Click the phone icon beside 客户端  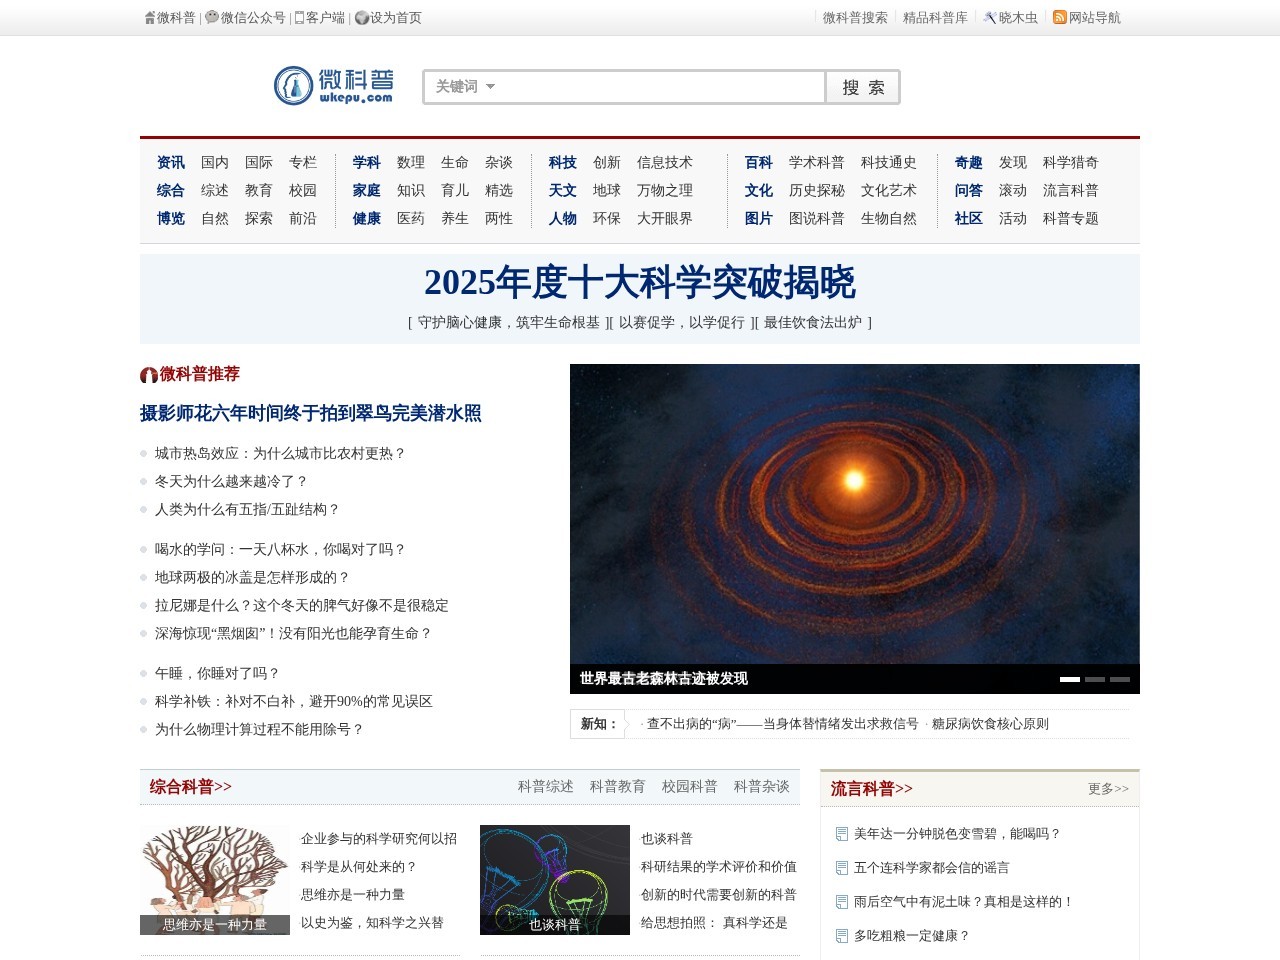[x=299, y=18]
